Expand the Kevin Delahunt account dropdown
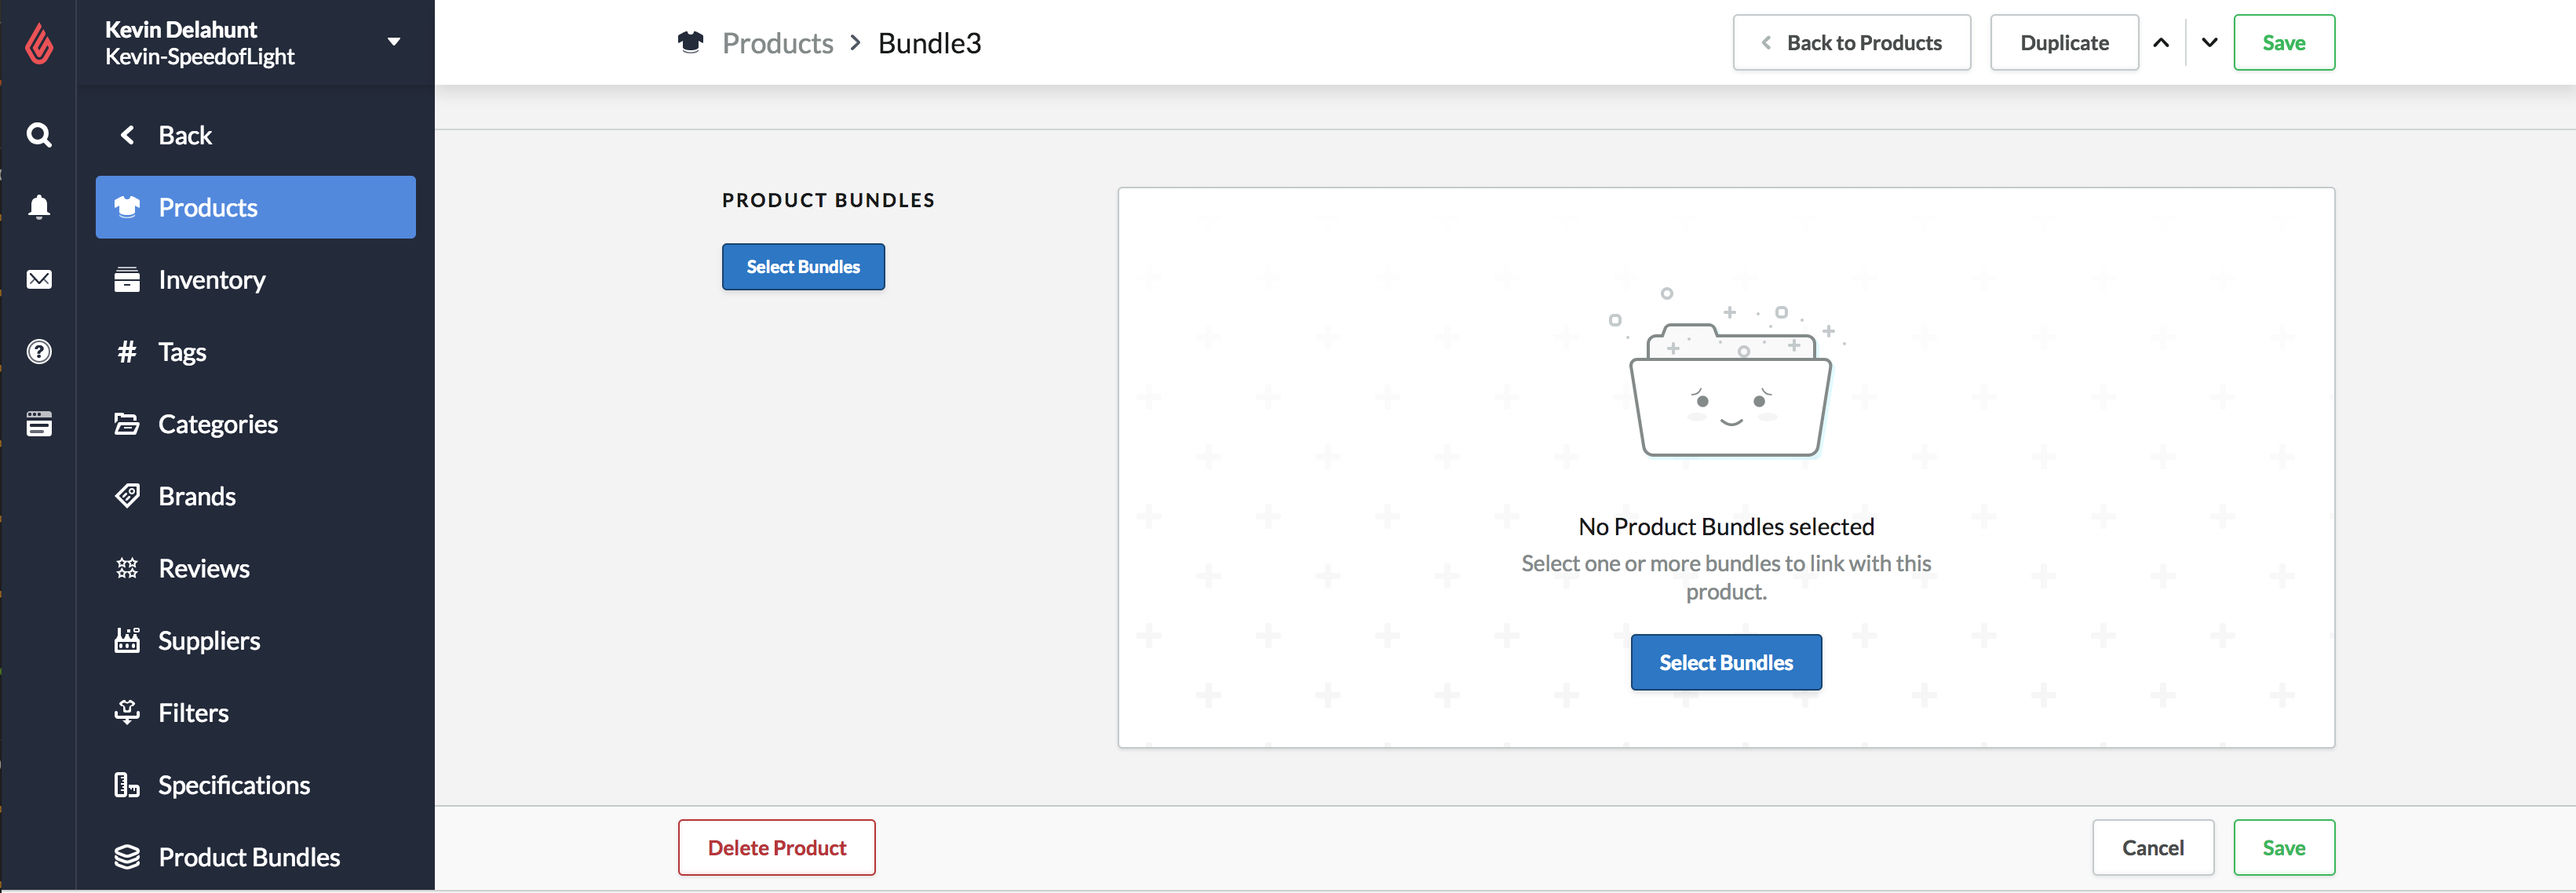Viewport: 2576px width, 893px height. pos(394,42)
